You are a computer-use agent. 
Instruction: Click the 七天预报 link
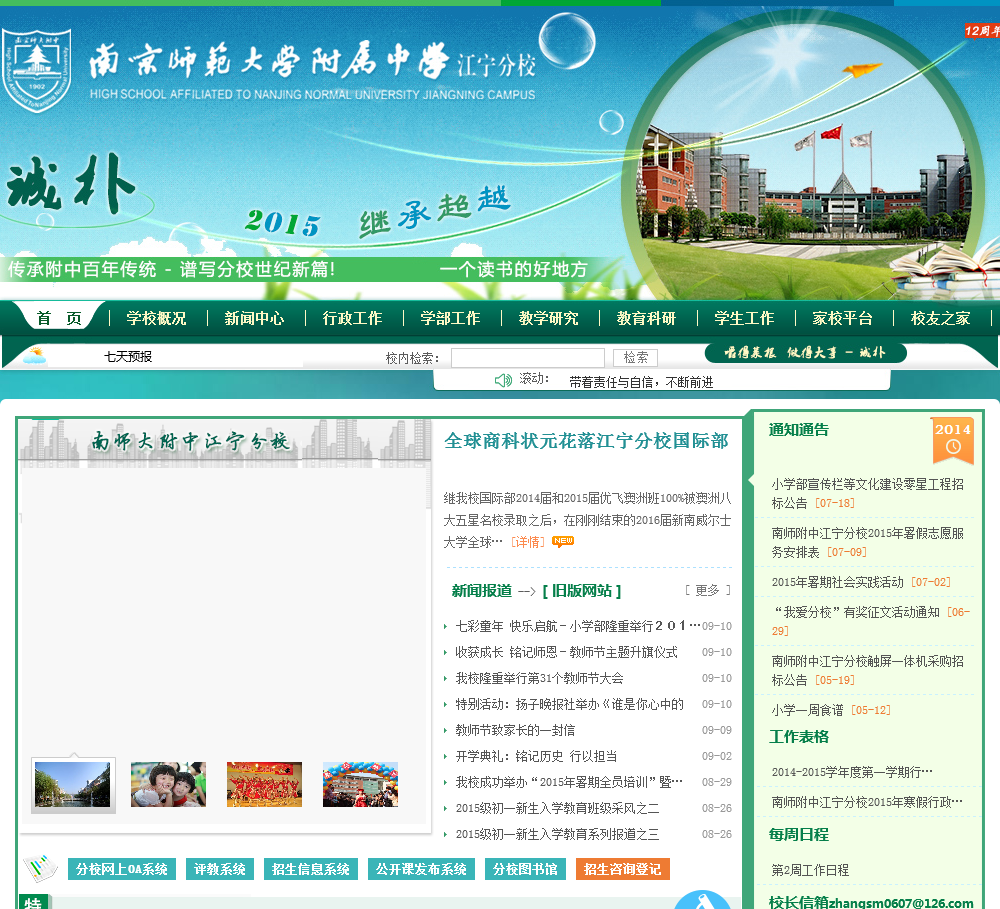(128, 357)
